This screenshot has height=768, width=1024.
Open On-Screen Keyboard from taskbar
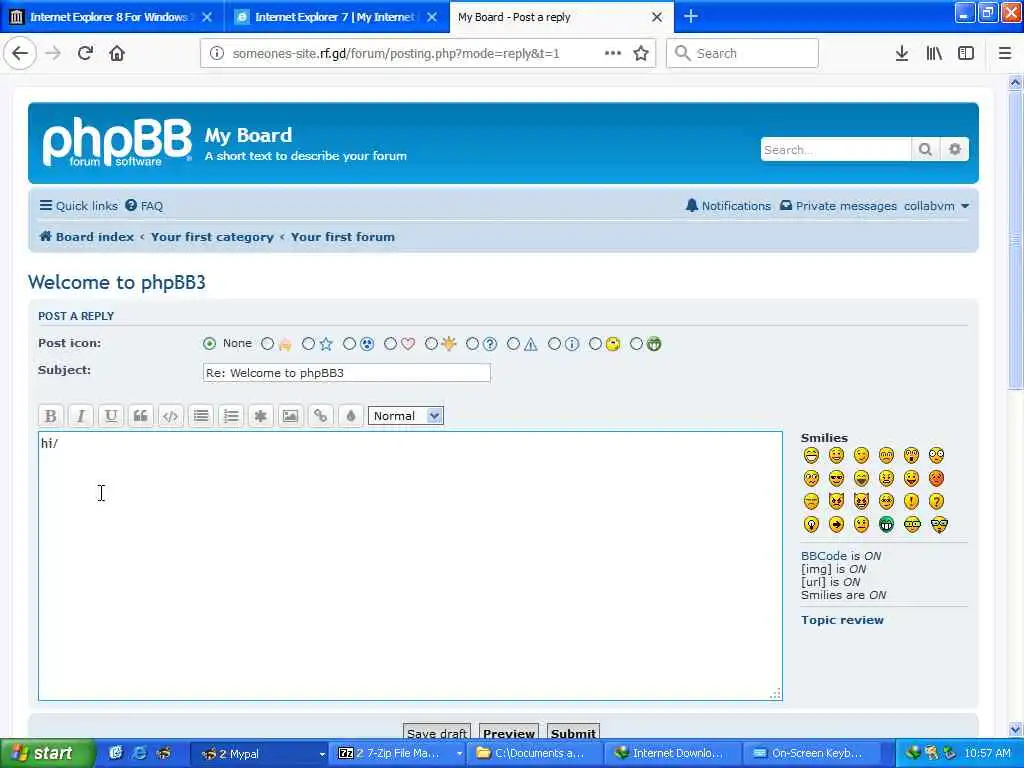click(x=810, y=754)
